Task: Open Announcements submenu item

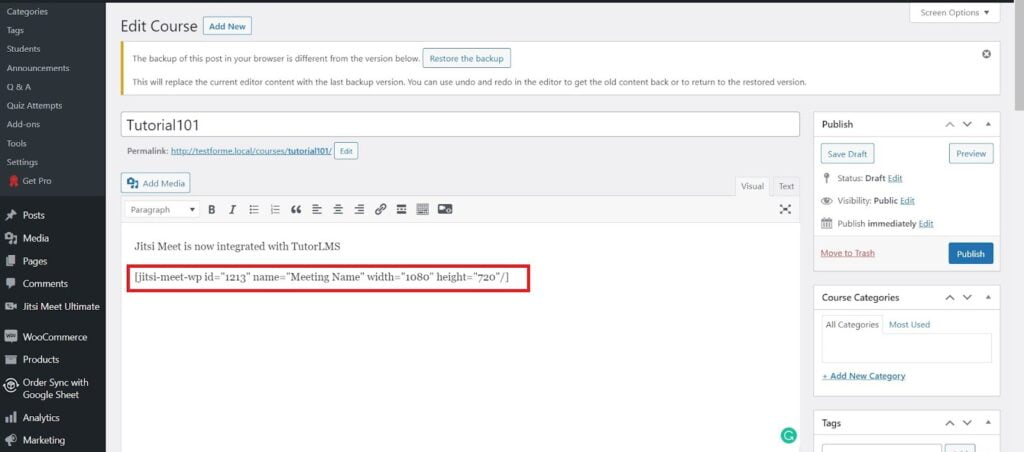Action: [38, 68]
